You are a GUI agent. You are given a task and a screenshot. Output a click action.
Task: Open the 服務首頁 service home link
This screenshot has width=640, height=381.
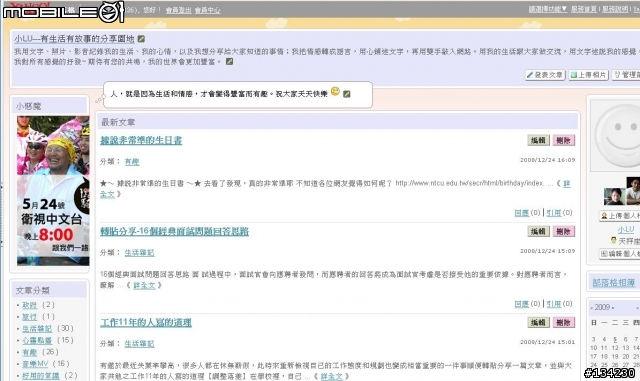[584, 9]
